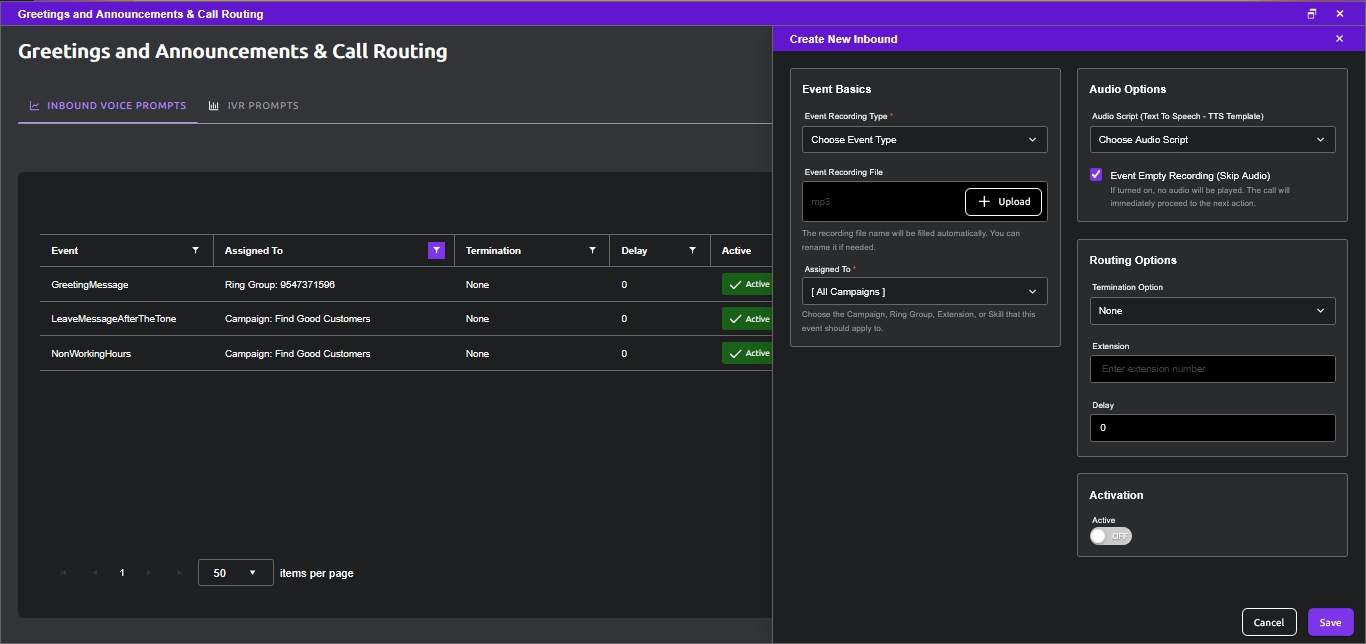Open the Termination column filter icon
The width and height of the screenshot is (1366, 644).
click(592, 250)
